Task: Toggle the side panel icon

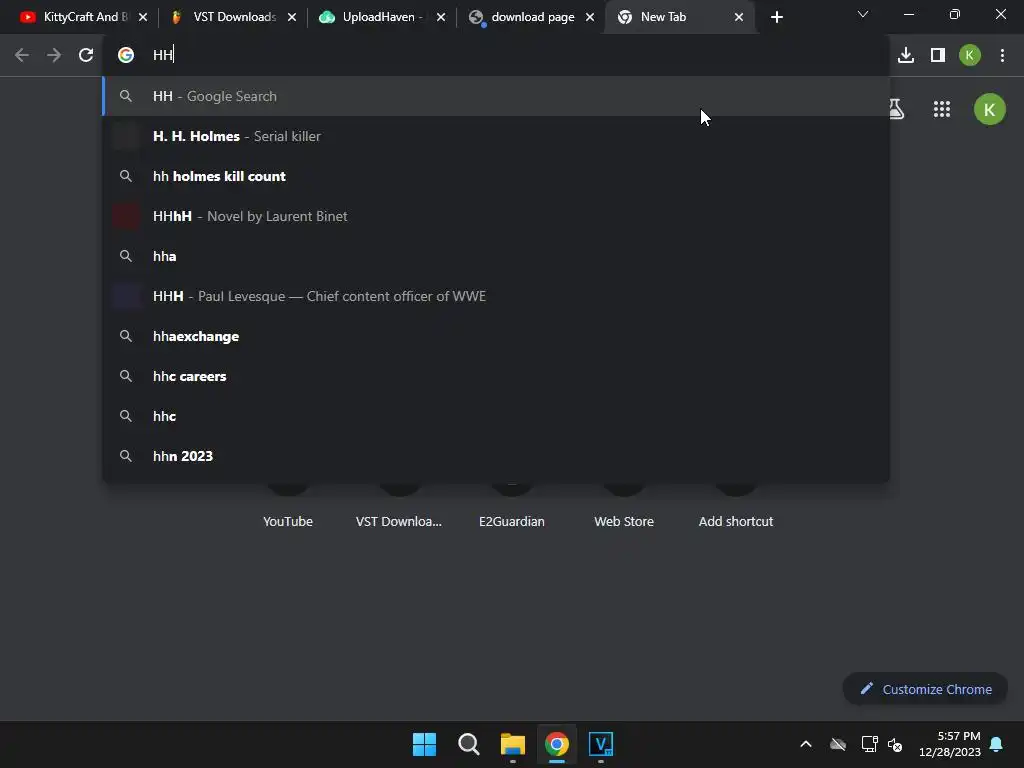Action: [x=938, y=55]
